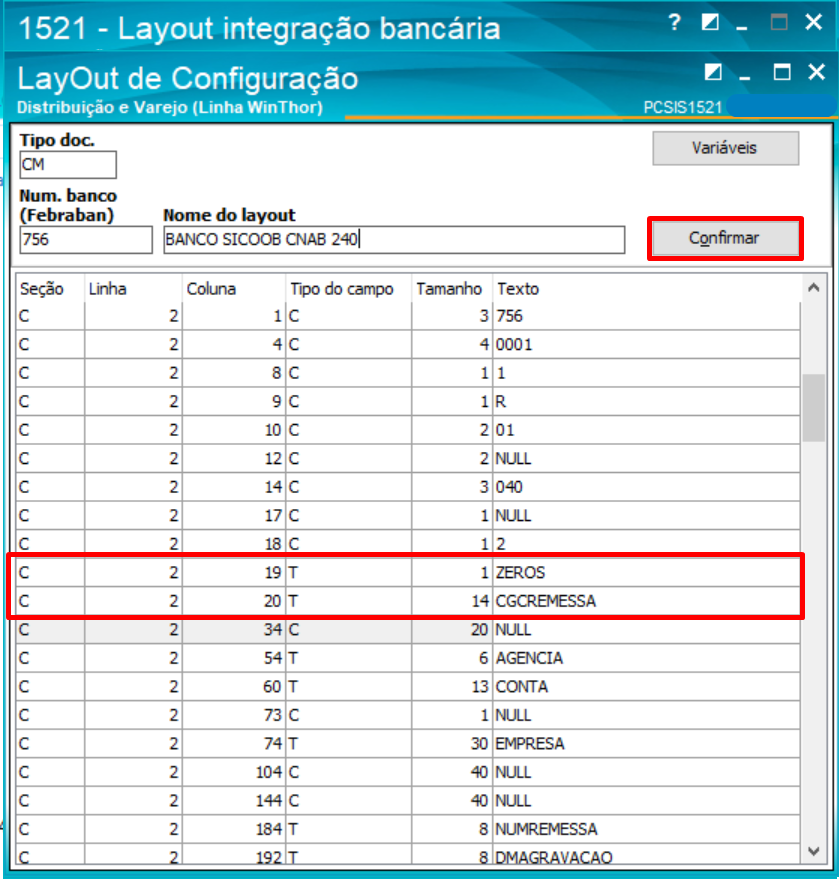
Task: Click NULL text in column-12 row
Action: (513, 459)
